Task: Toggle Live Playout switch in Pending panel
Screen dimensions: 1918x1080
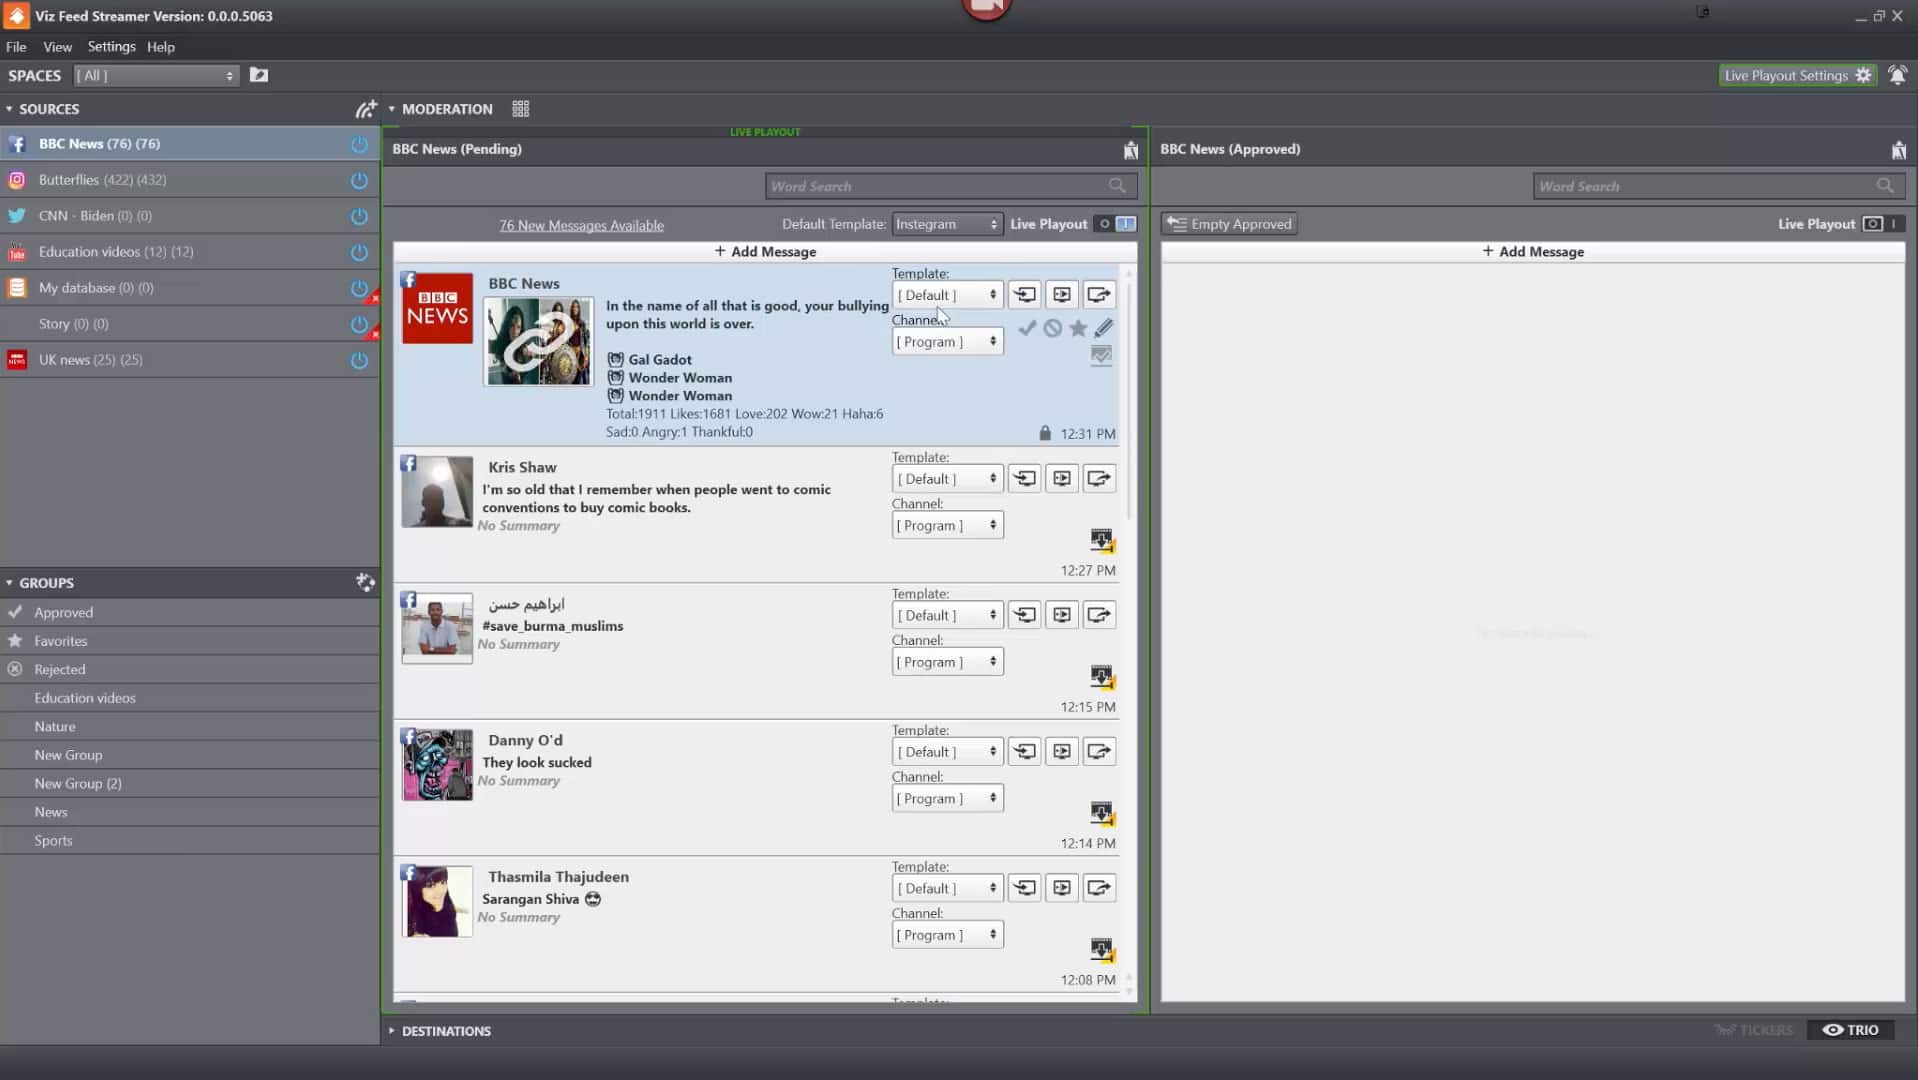Action: (x=1115, y=224)
